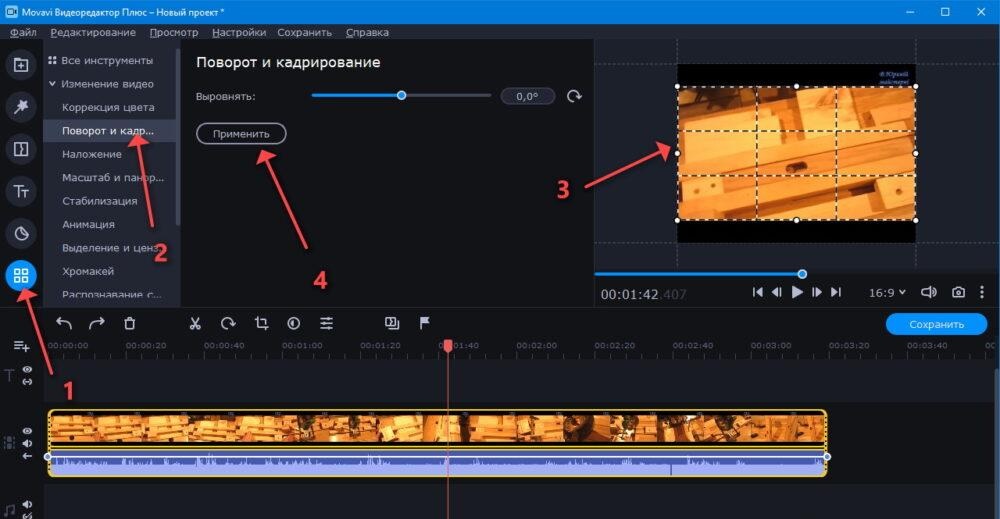Open clip properties sliders icon
The width and height of the screenshot is (1000, 519).
pos(327,323)
